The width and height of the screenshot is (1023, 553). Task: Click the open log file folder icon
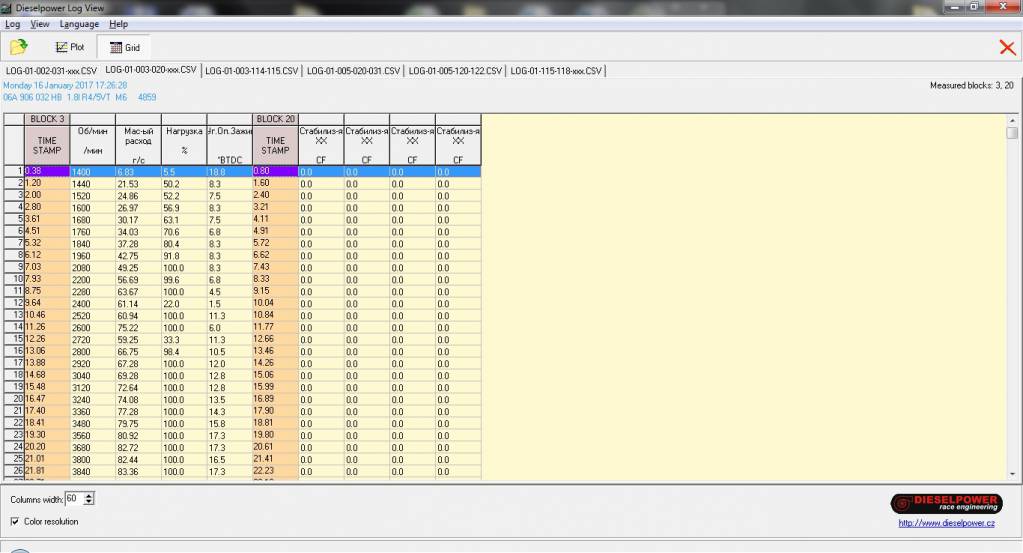tap(19, 47)
